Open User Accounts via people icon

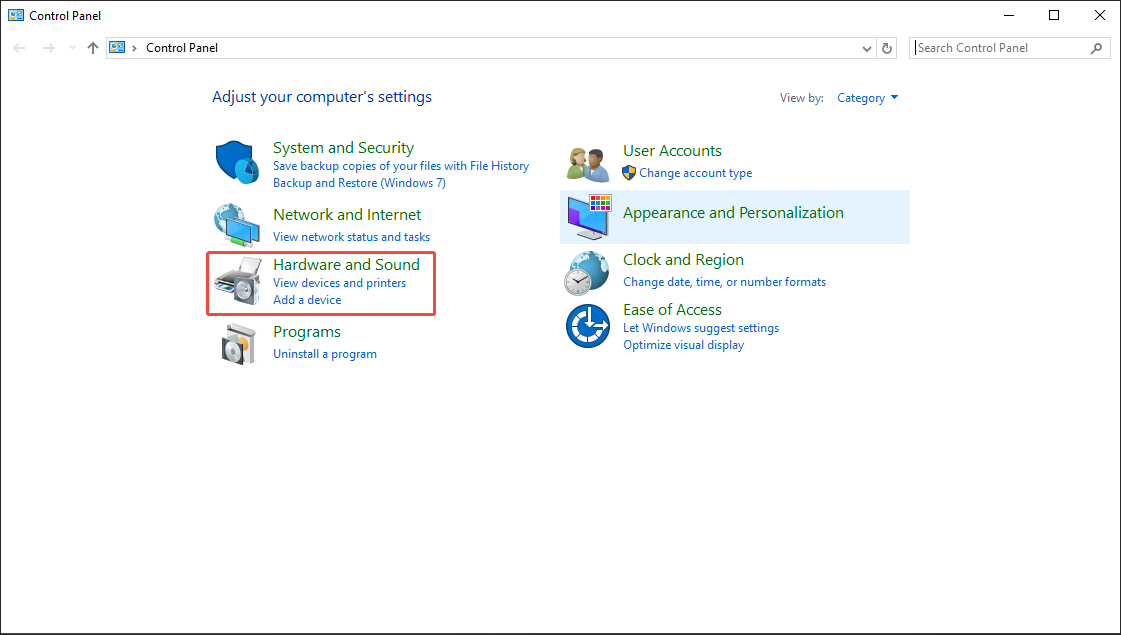click(x=587, y=163)
